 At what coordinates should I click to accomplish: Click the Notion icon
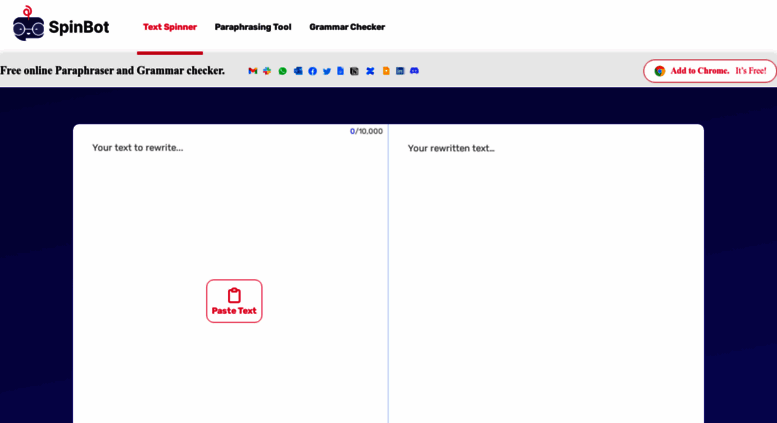(x=354, y=71)
